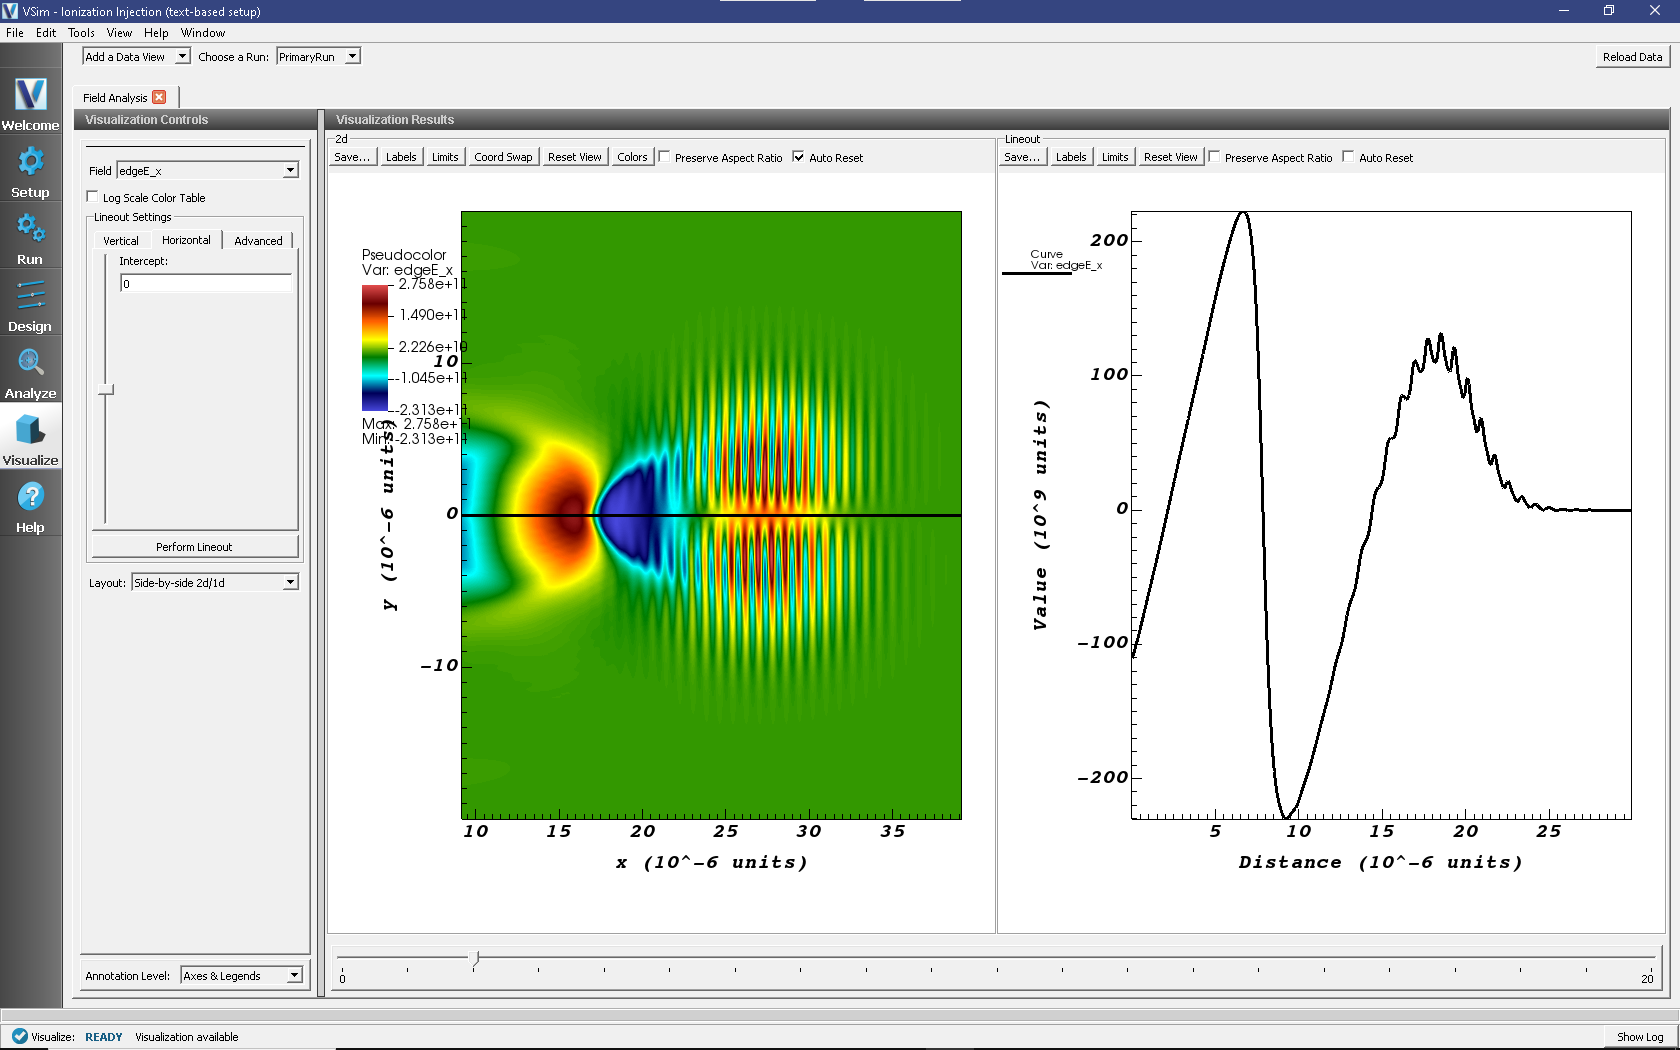
Task: Click Coord Swap button
Action: click(x=503, y=157)
